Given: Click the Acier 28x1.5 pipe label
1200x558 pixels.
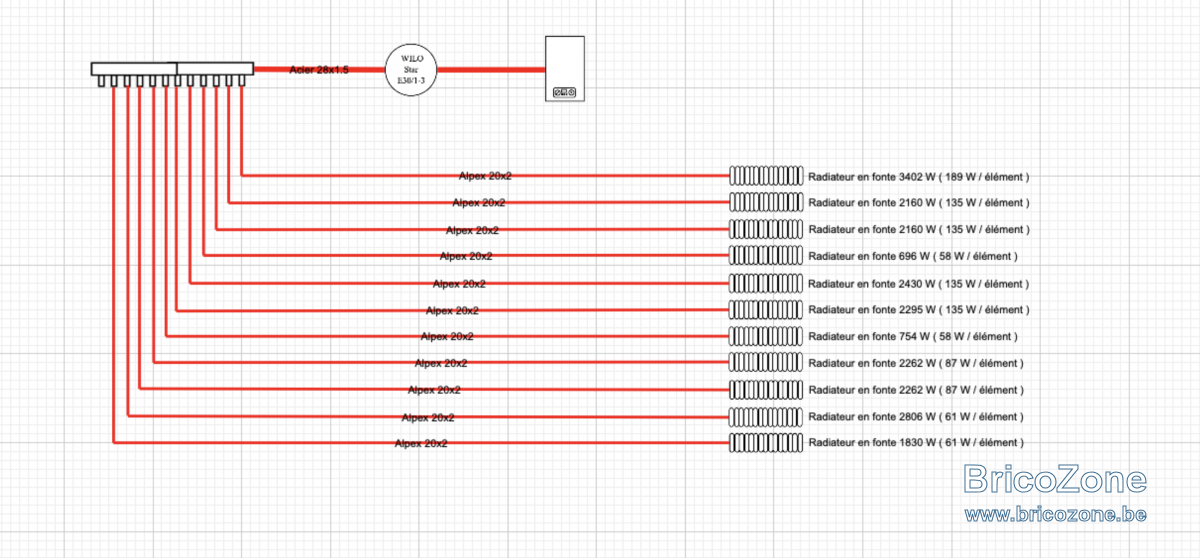Looking at the screenshot, I should click(x=319, y=70).
